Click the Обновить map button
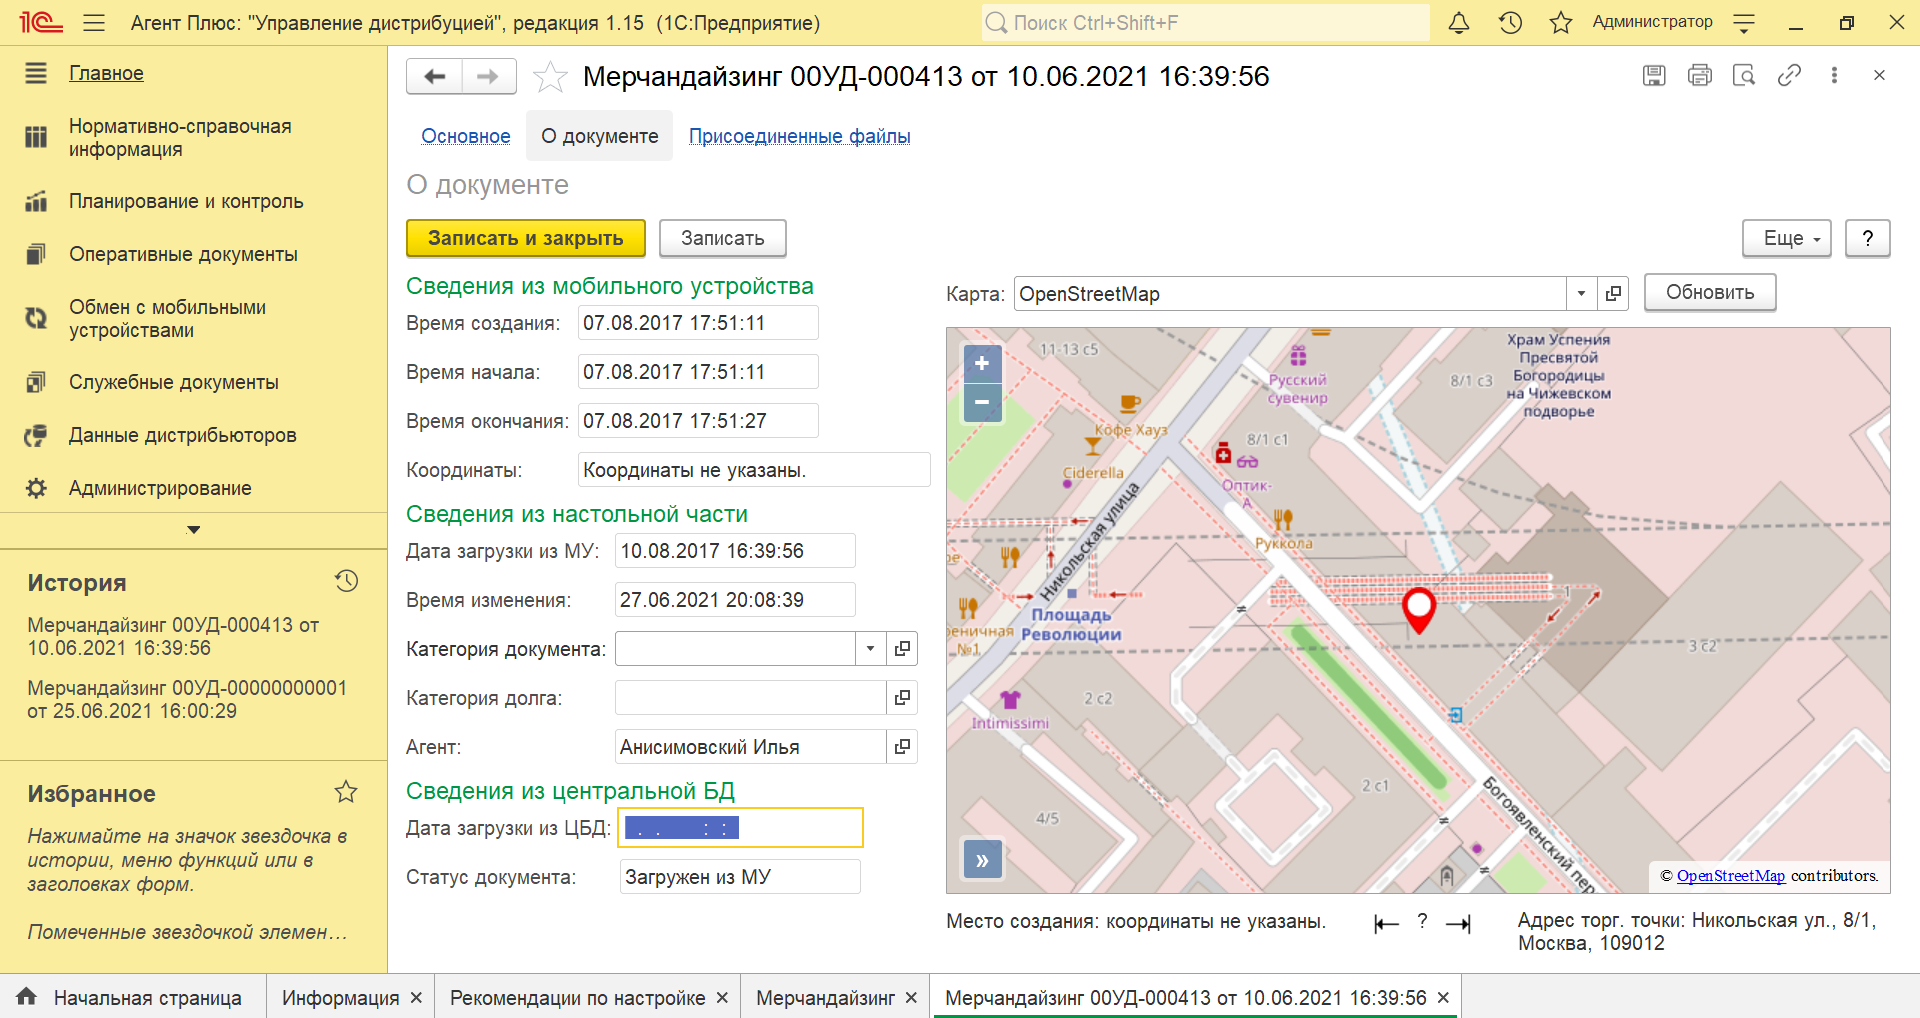Screen dimensions: 1920x1018 [1710, 292]
